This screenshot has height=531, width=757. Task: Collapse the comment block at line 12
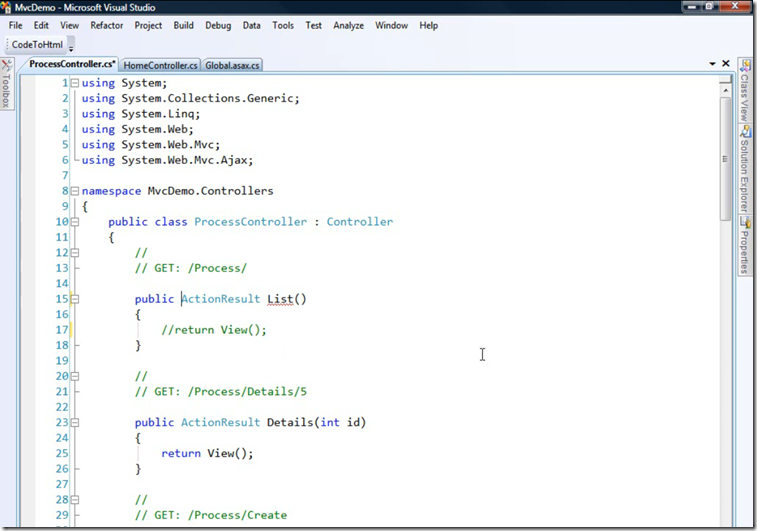tap(75, 253)
